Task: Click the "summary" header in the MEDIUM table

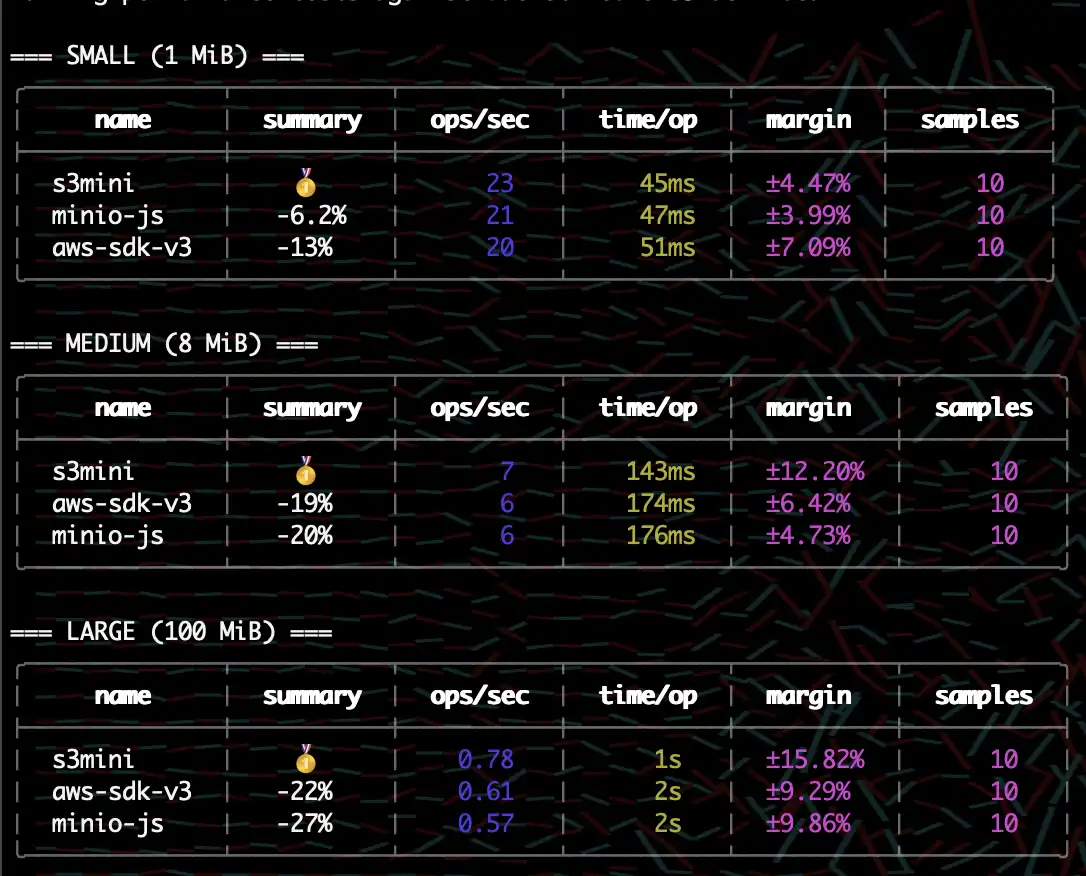Action: tap(312, 408)
